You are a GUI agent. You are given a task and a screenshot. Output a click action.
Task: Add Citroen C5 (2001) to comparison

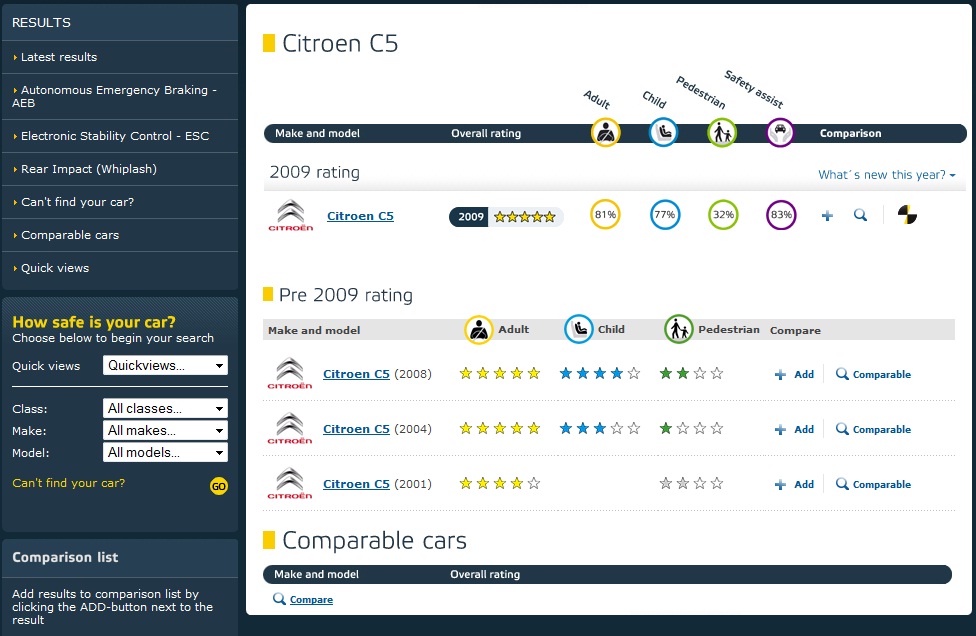pos(794,484)
